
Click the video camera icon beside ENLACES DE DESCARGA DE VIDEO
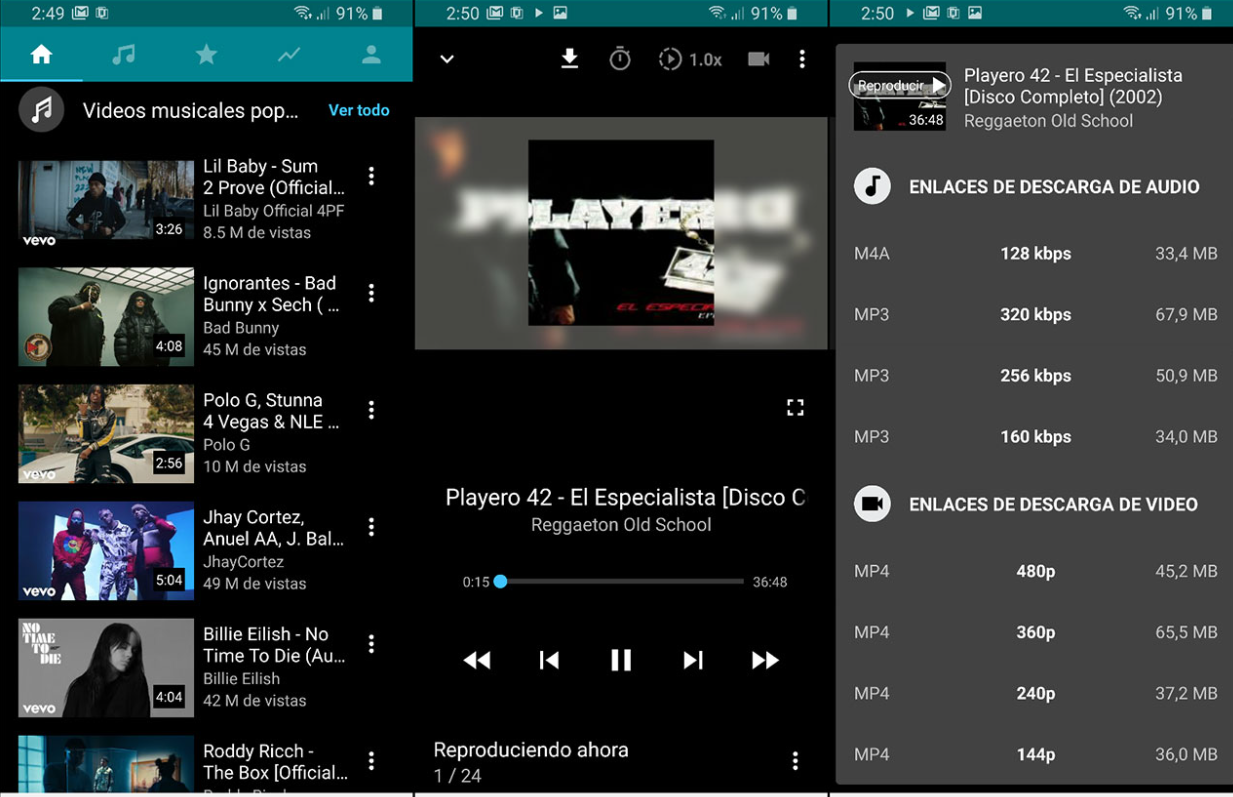click(x=872, y=504)
